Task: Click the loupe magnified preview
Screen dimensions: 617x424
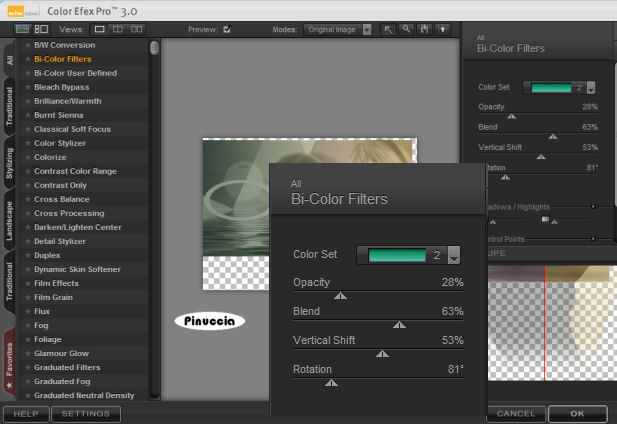Action: click(x=552, y=323)
